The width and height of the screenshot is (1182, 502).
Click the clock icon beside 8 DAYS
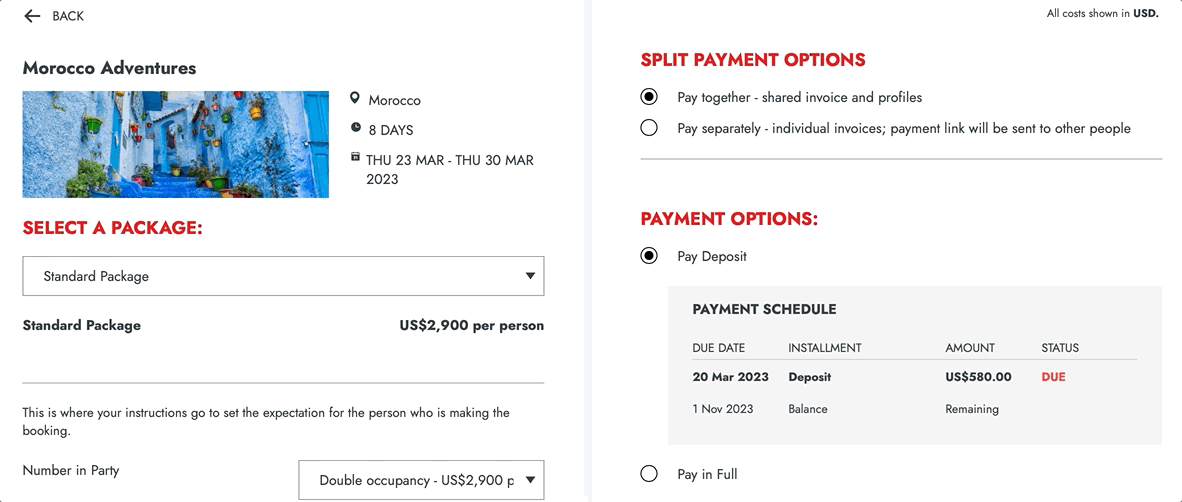pyautogui.click(x=355, y=127)
